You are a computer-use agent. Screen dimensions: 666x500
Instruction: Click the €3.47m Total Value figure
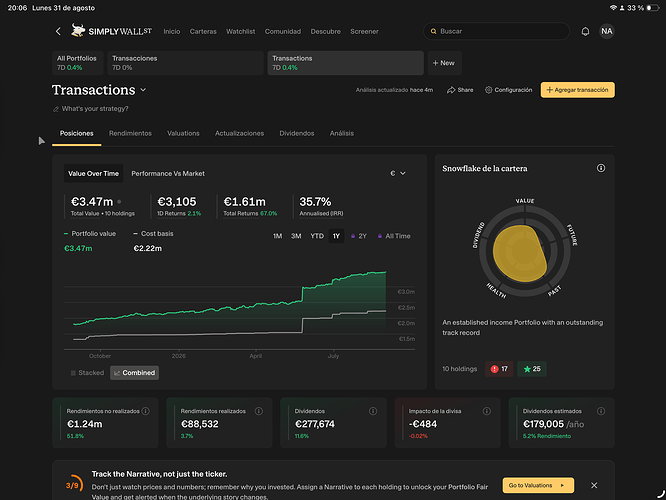92,202
